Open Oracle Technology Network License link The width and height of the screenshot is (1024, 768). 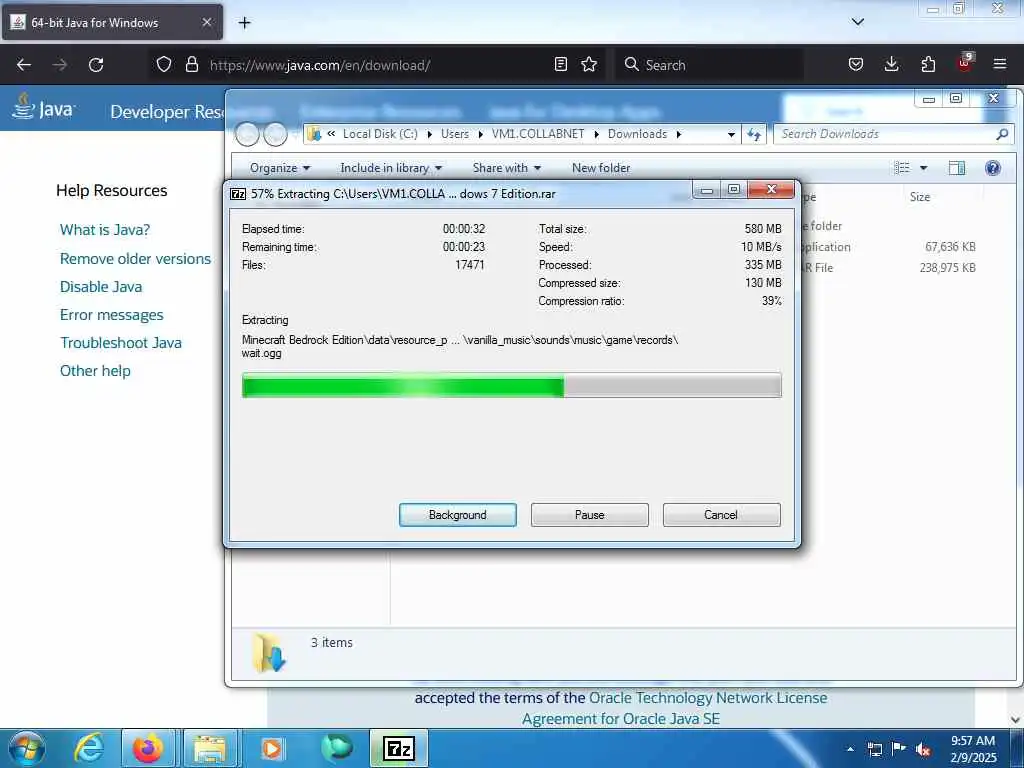(x=708, y=697)
